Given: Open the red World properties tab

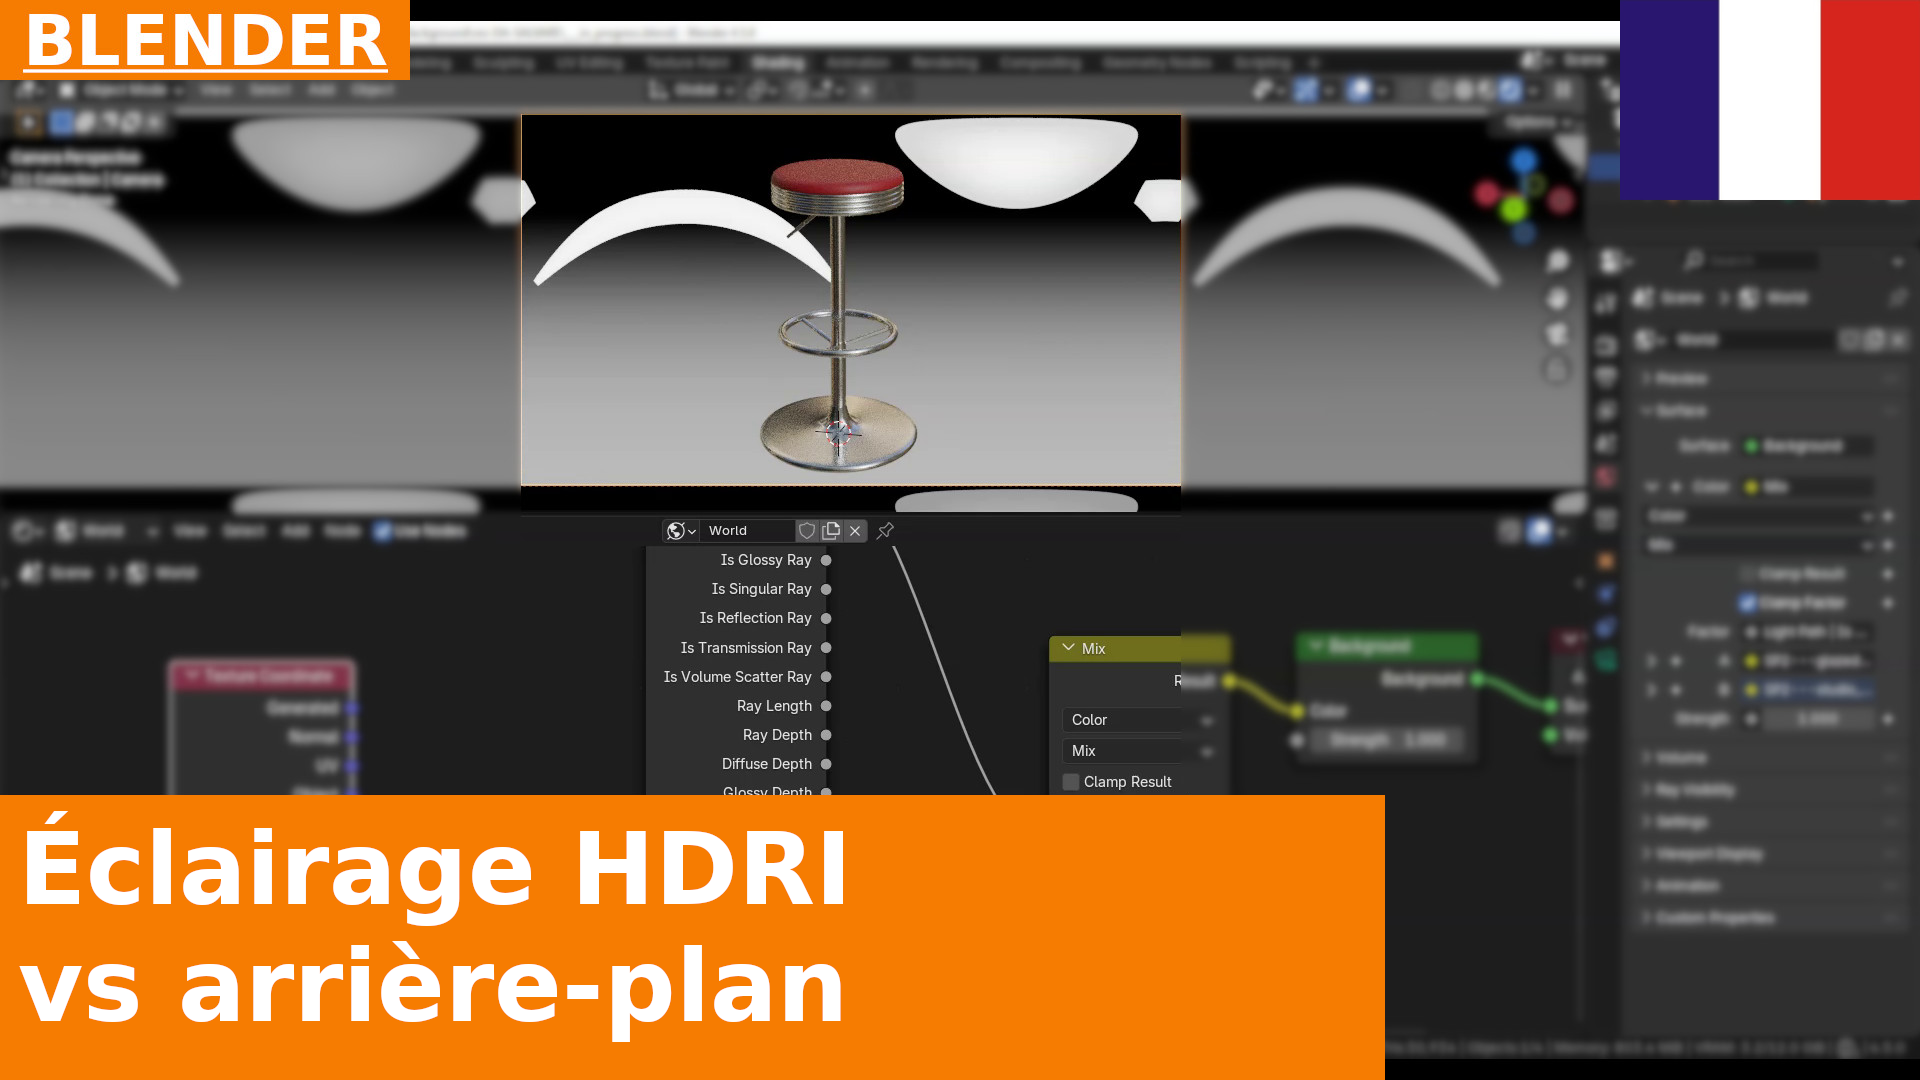Looking at the screenshot, I should [x=1606, y=477].
